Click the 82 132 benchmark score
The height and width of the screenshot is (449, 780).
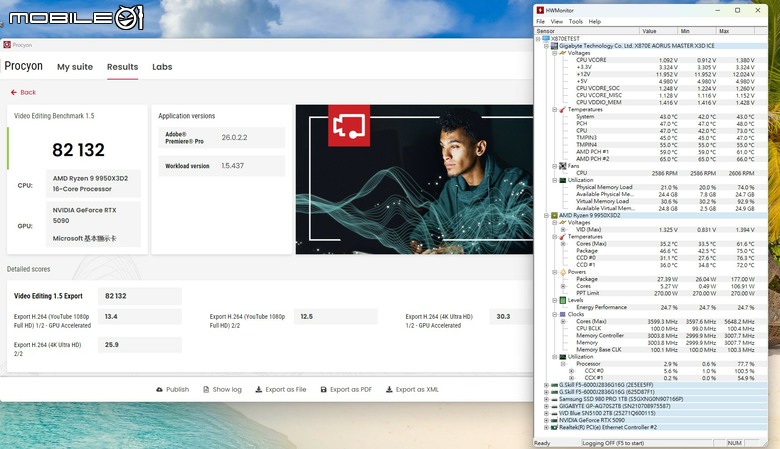[x=79, y=150]
